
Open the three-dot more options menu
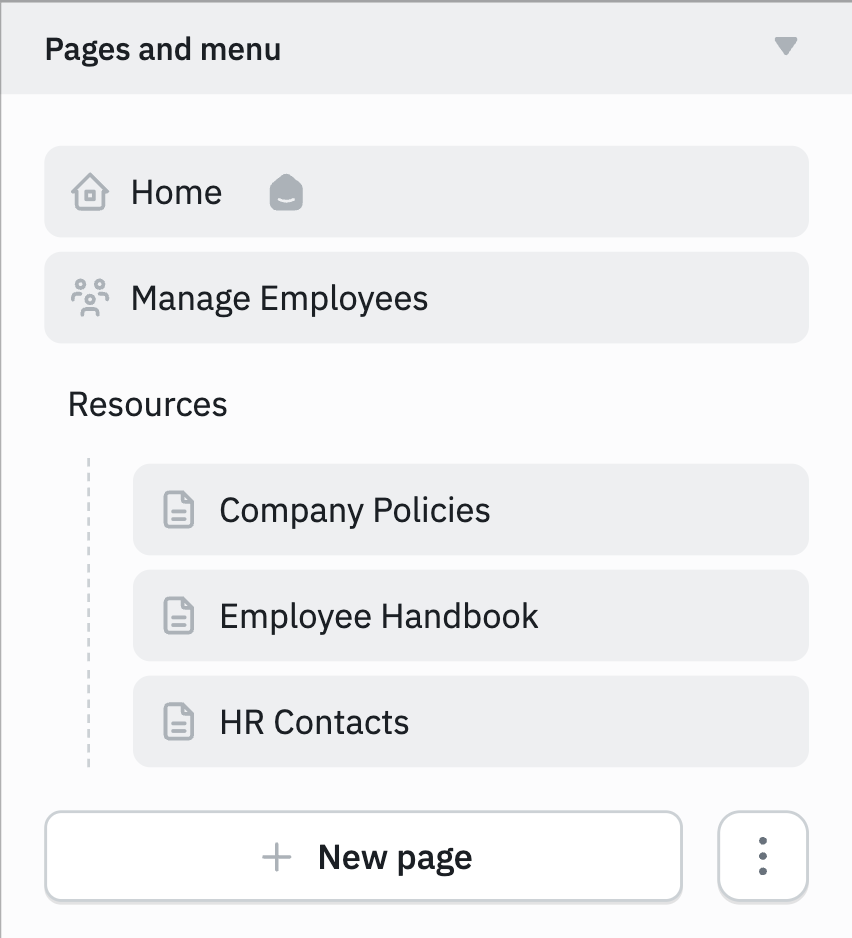pyautogui.click(x=762, y=857)
